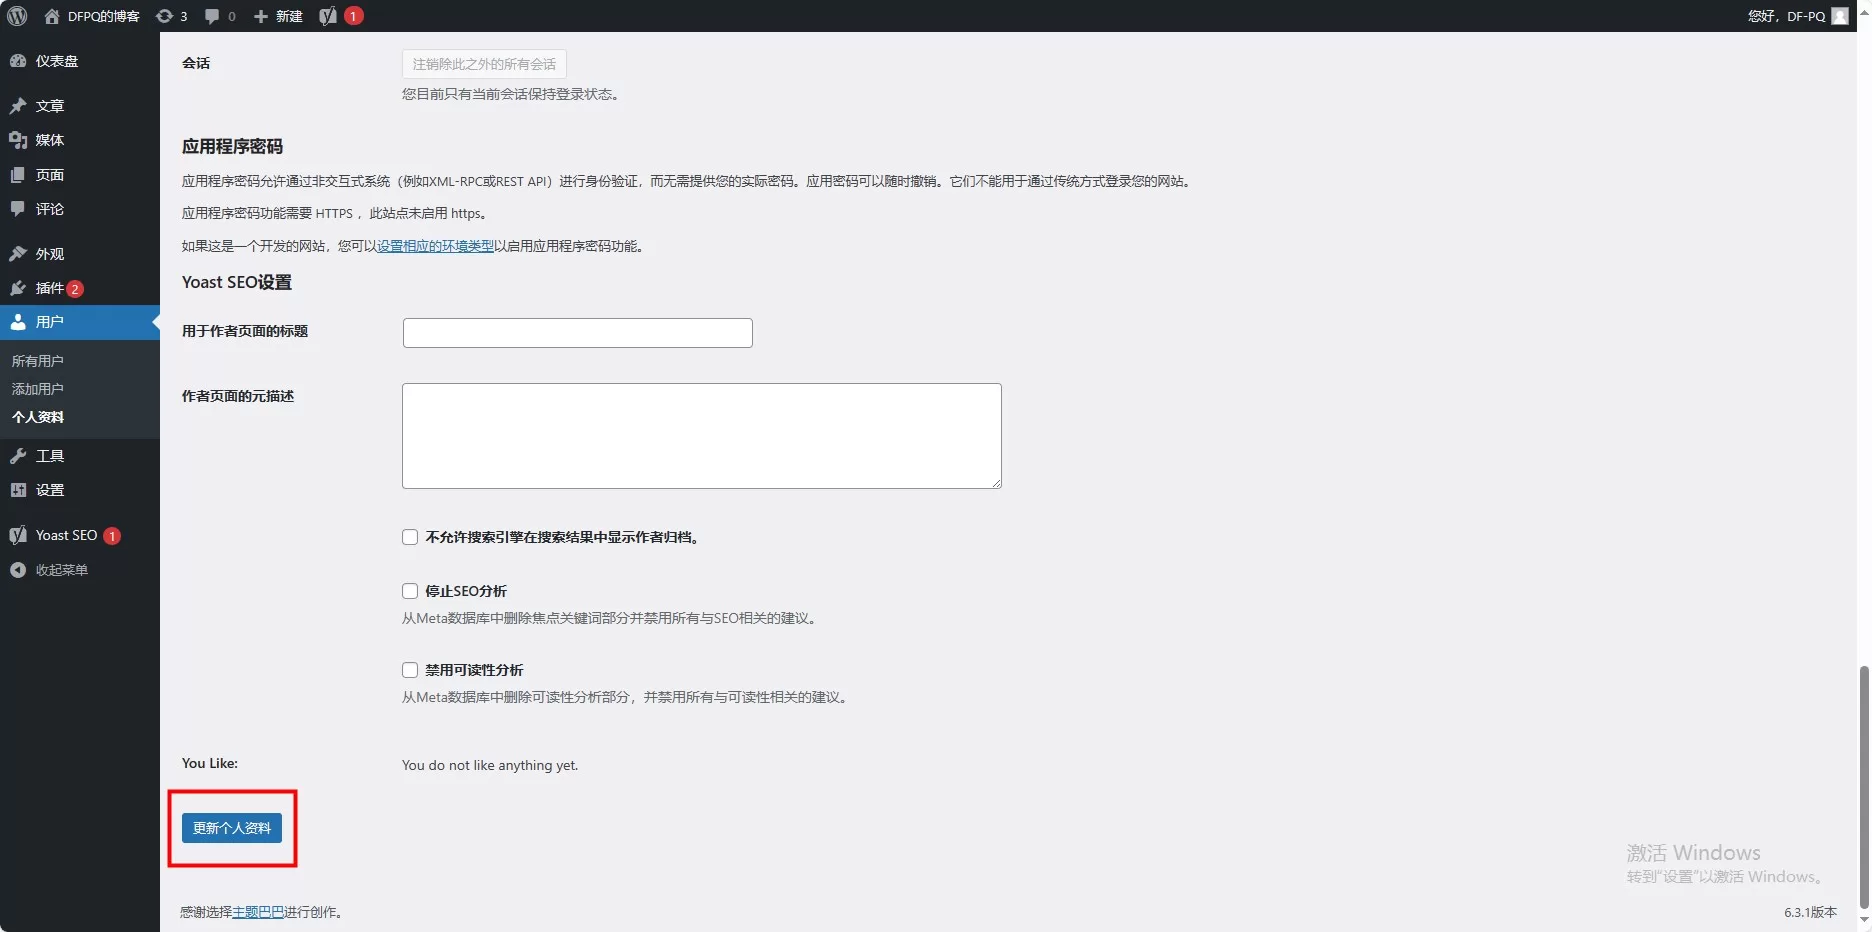Screen dimensions: 1872x932
Task: Click the 评论 comment icon in sidebar
Action: pos(18,209)
